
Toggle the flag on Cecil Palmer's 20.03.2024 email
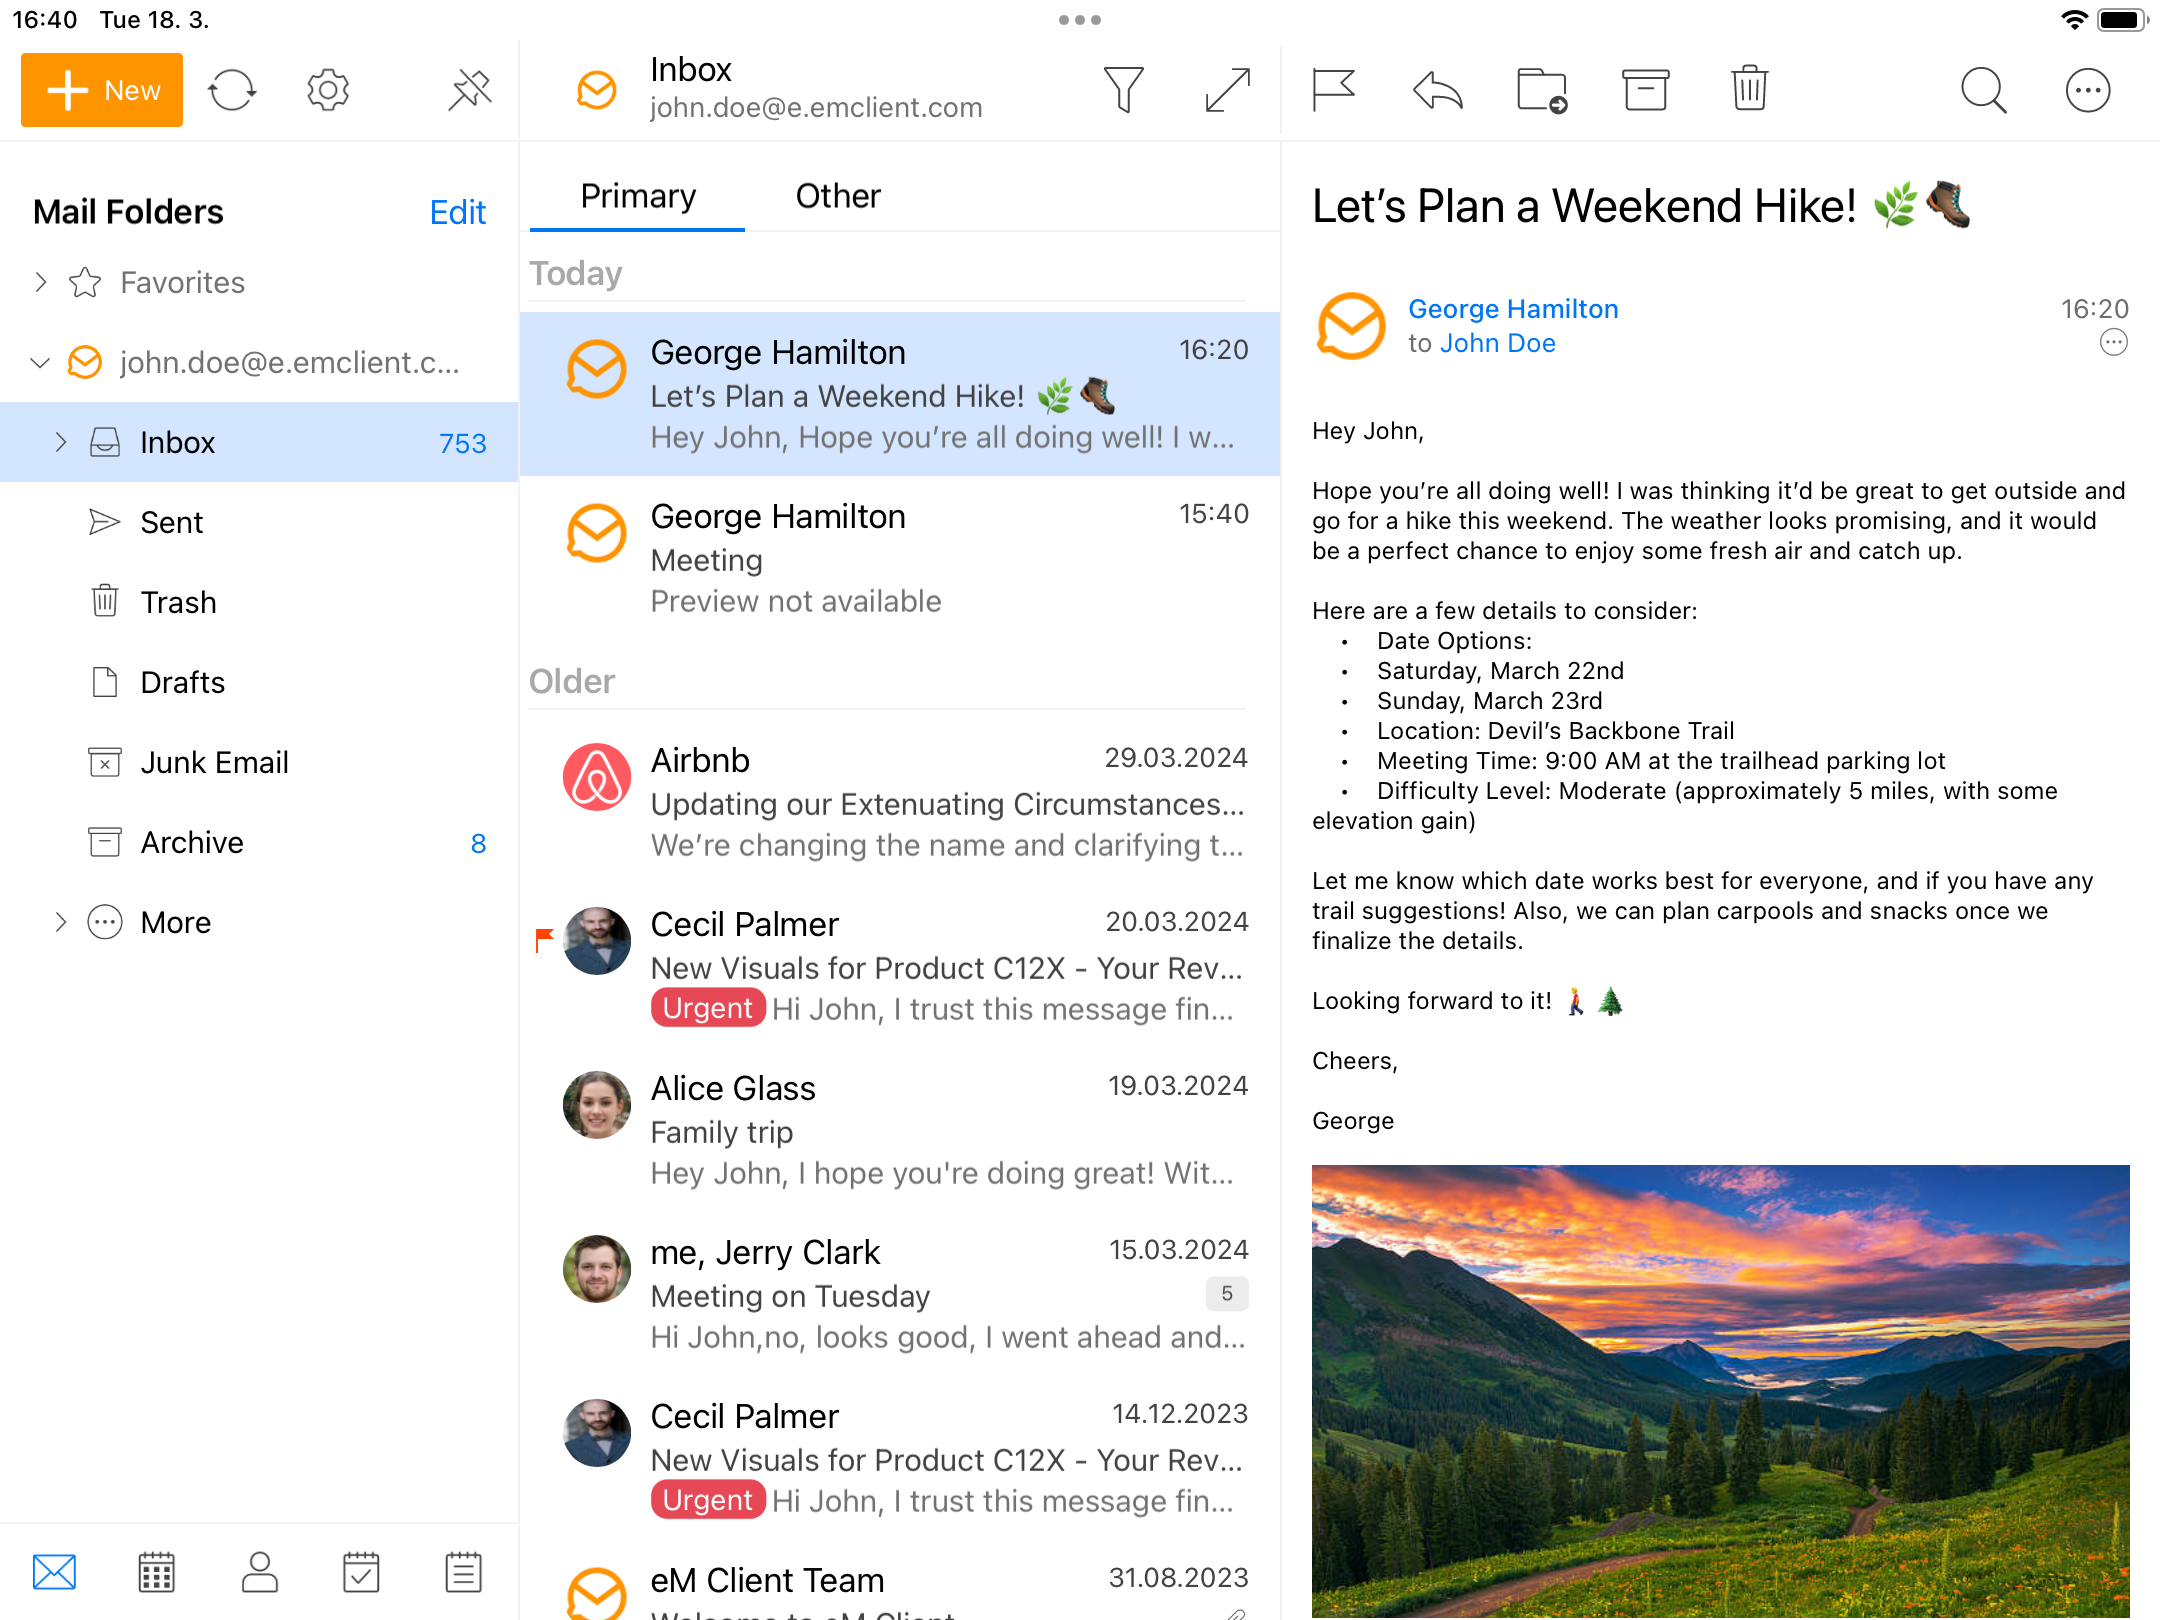click(x=544, y=939)
